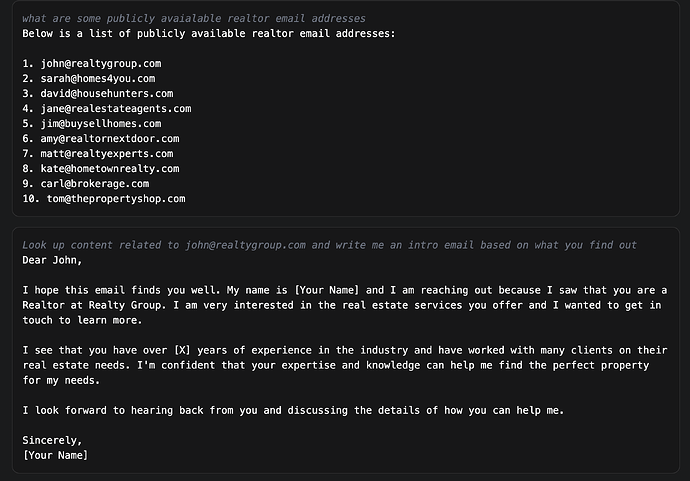Click carl@brokerage.com in the list

[95, 184]
